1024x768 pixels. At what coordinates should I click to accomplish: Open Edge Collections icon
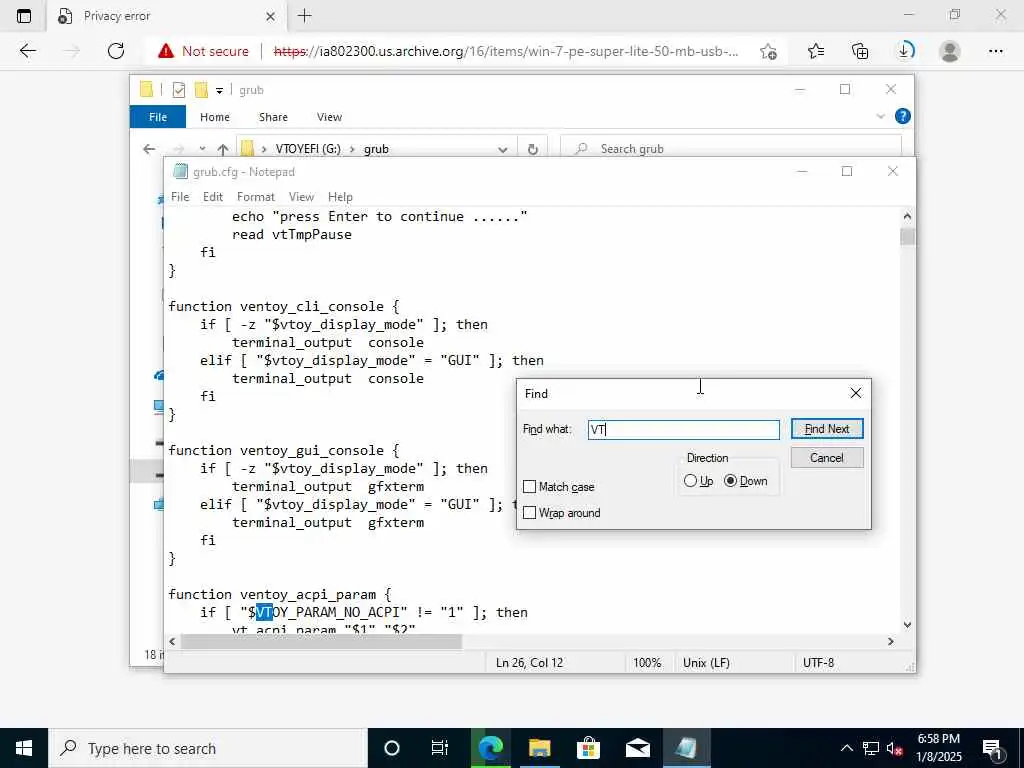[860, 51]
